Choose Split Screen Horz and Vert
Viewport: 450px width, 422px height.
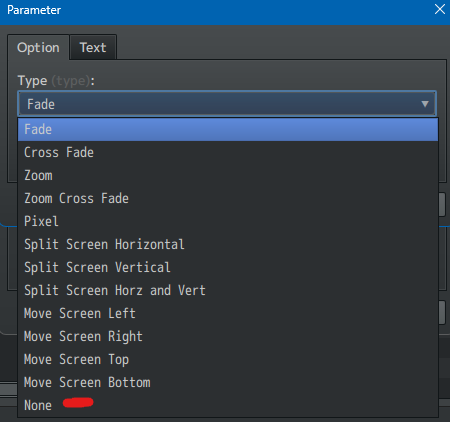point(228,290)
